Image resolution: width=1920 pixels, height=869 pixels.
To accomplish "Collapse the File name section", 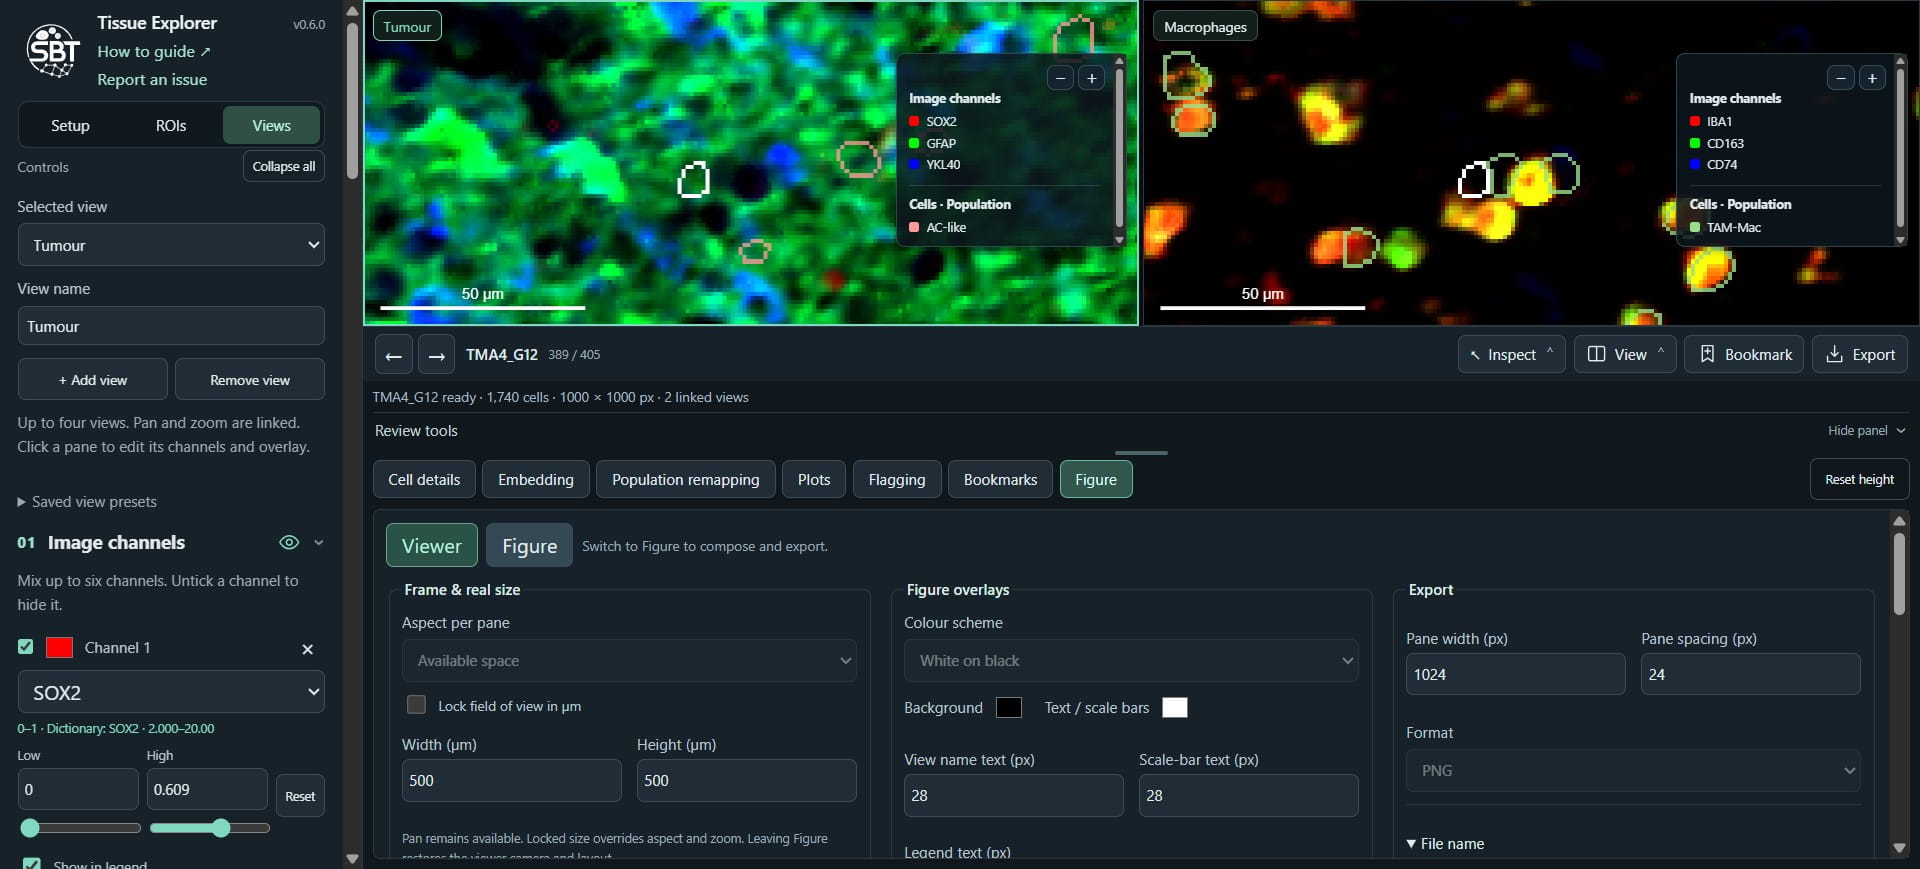I will (x=1445, y=844).
